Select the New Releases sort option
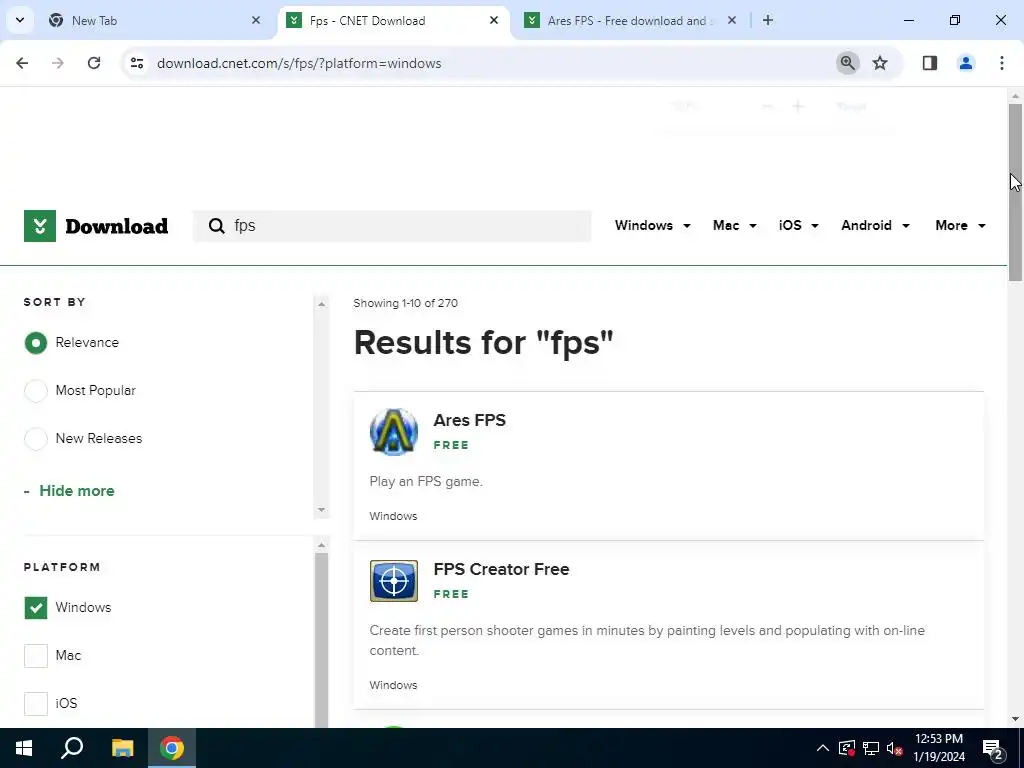This screenshot has width=1024, height=768. tap(36, 439)
